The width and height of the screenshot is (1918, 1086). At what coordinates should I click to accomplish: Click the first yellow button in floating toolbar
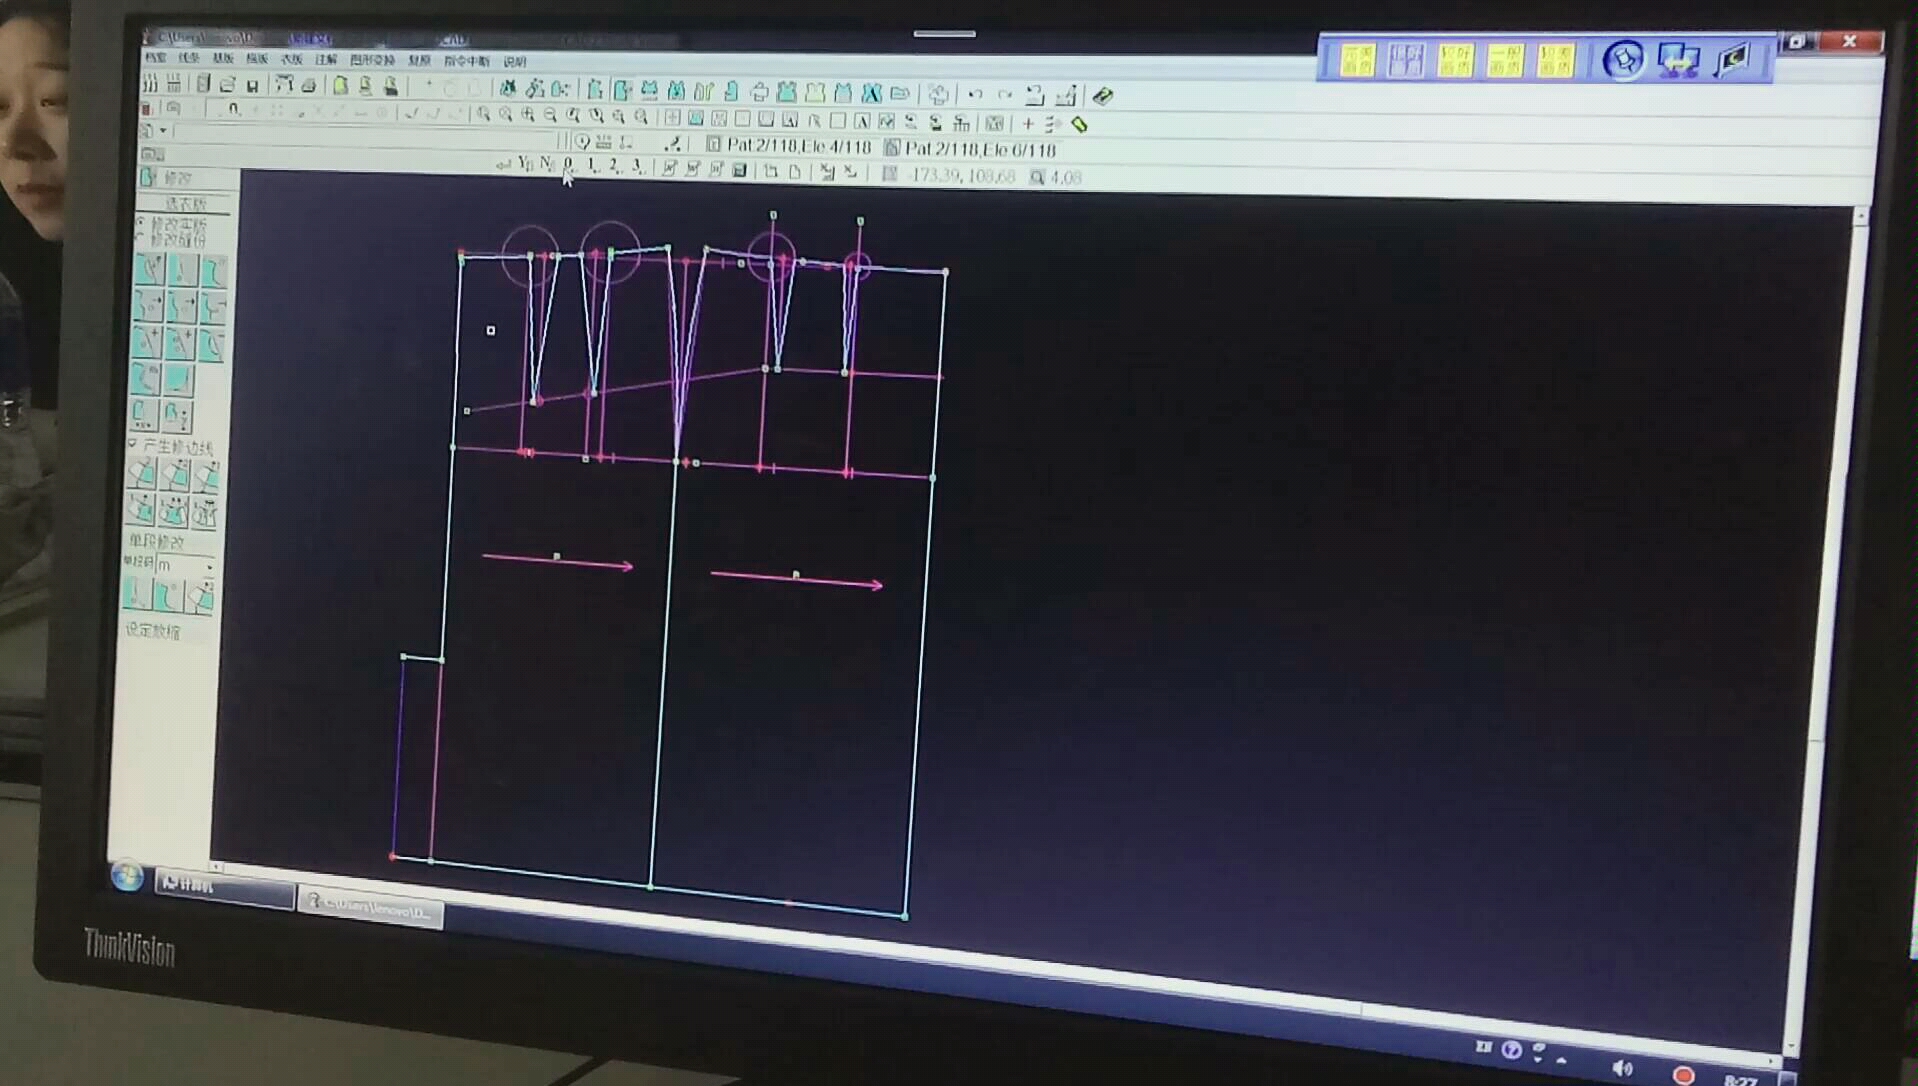pos(1357,59)
